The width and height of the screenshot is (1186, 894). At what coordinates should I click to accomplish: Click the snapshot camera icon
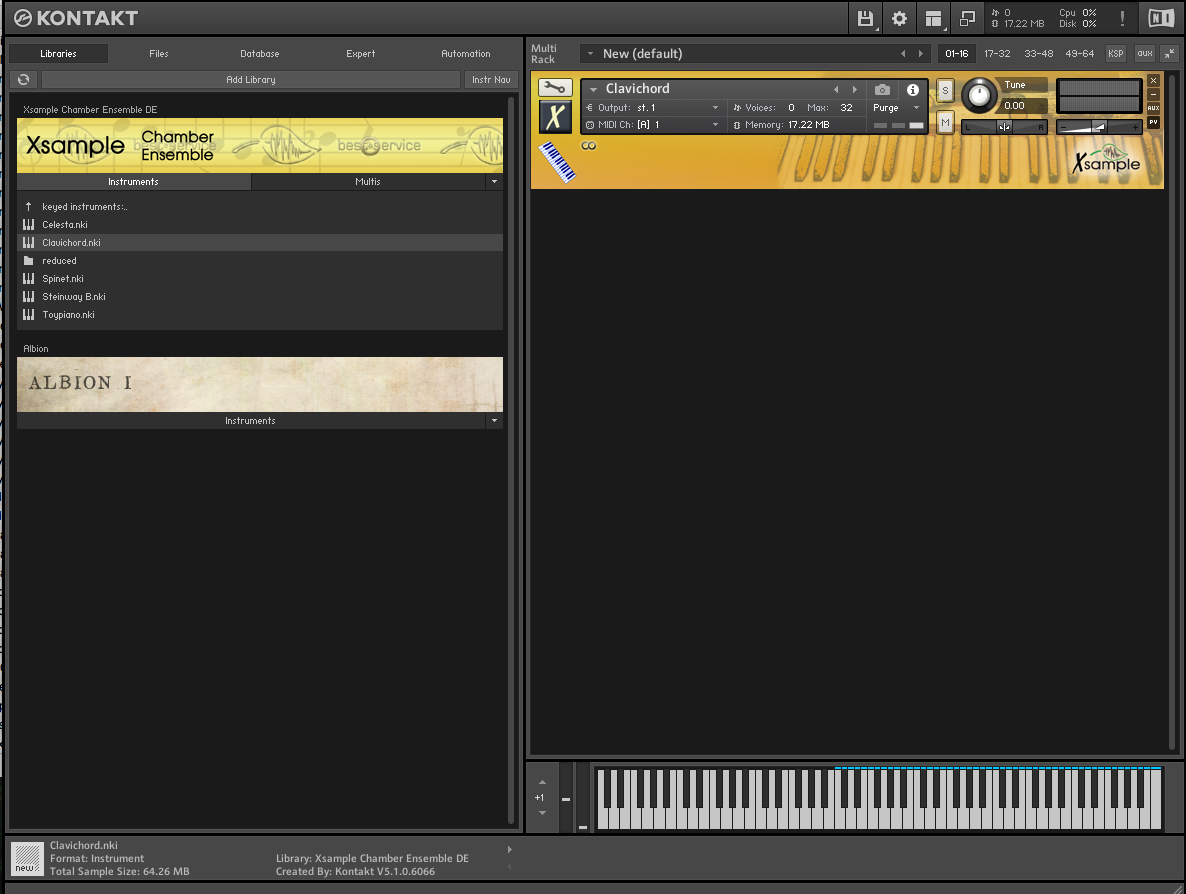click(882, 89)
